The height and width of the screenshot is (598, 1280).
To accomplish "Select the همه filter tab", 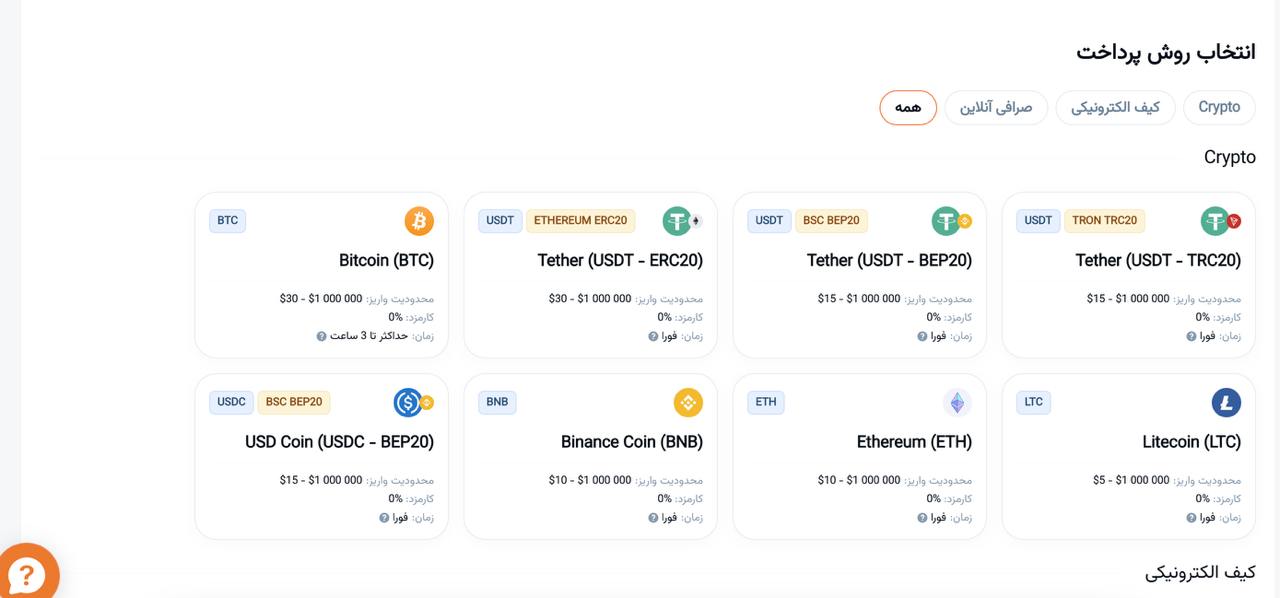I will coord(908,108).
